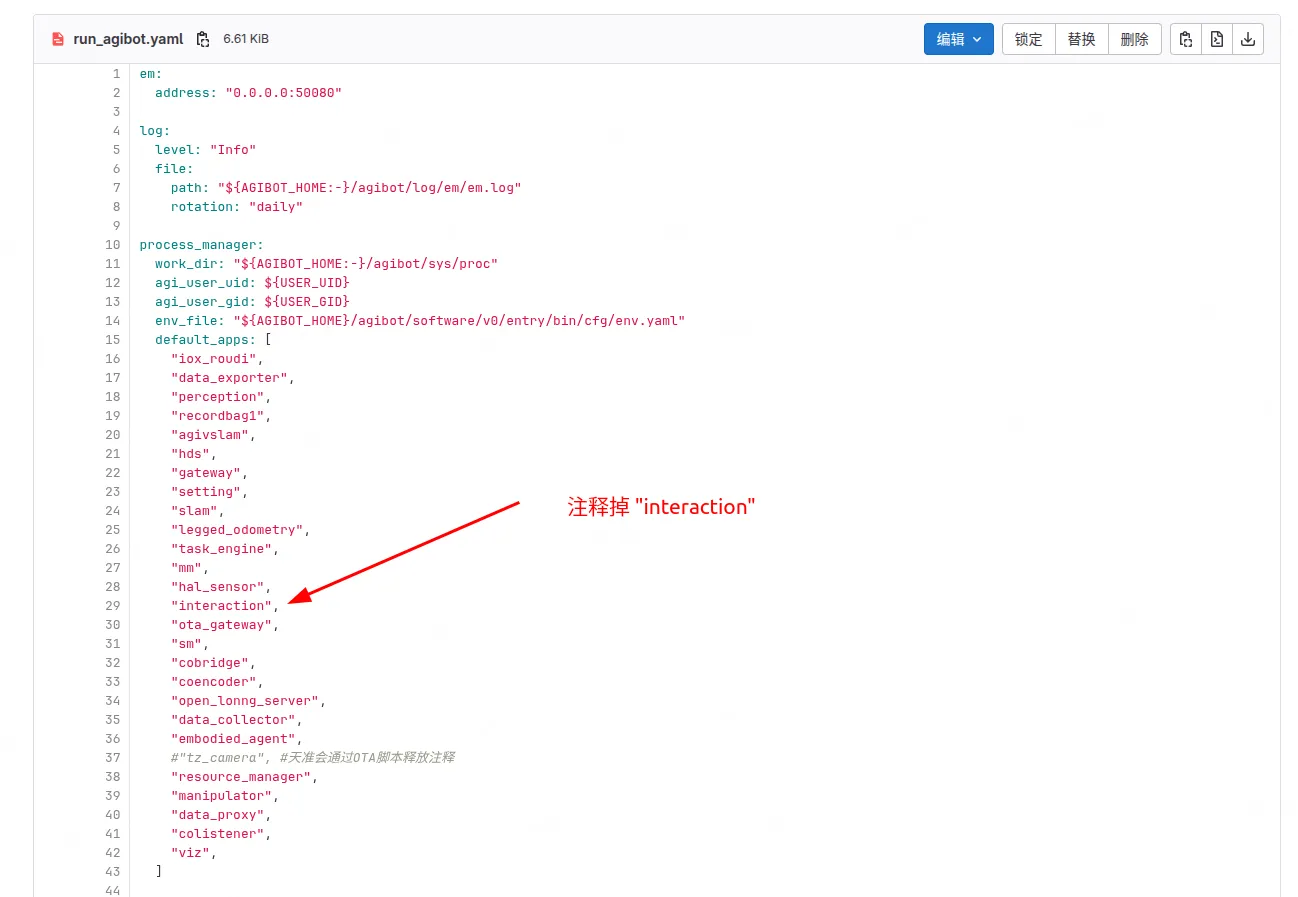
Task: Click the "mm" entry
Action: pos(185,567)
